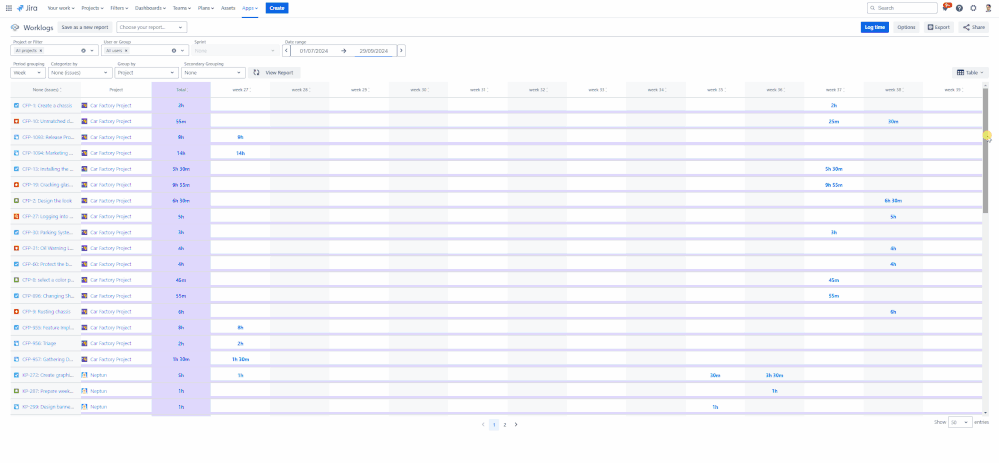The image size is (999, 463).
Task: Click bug icon of CFP-9 row
Action: tap(17, 311)
